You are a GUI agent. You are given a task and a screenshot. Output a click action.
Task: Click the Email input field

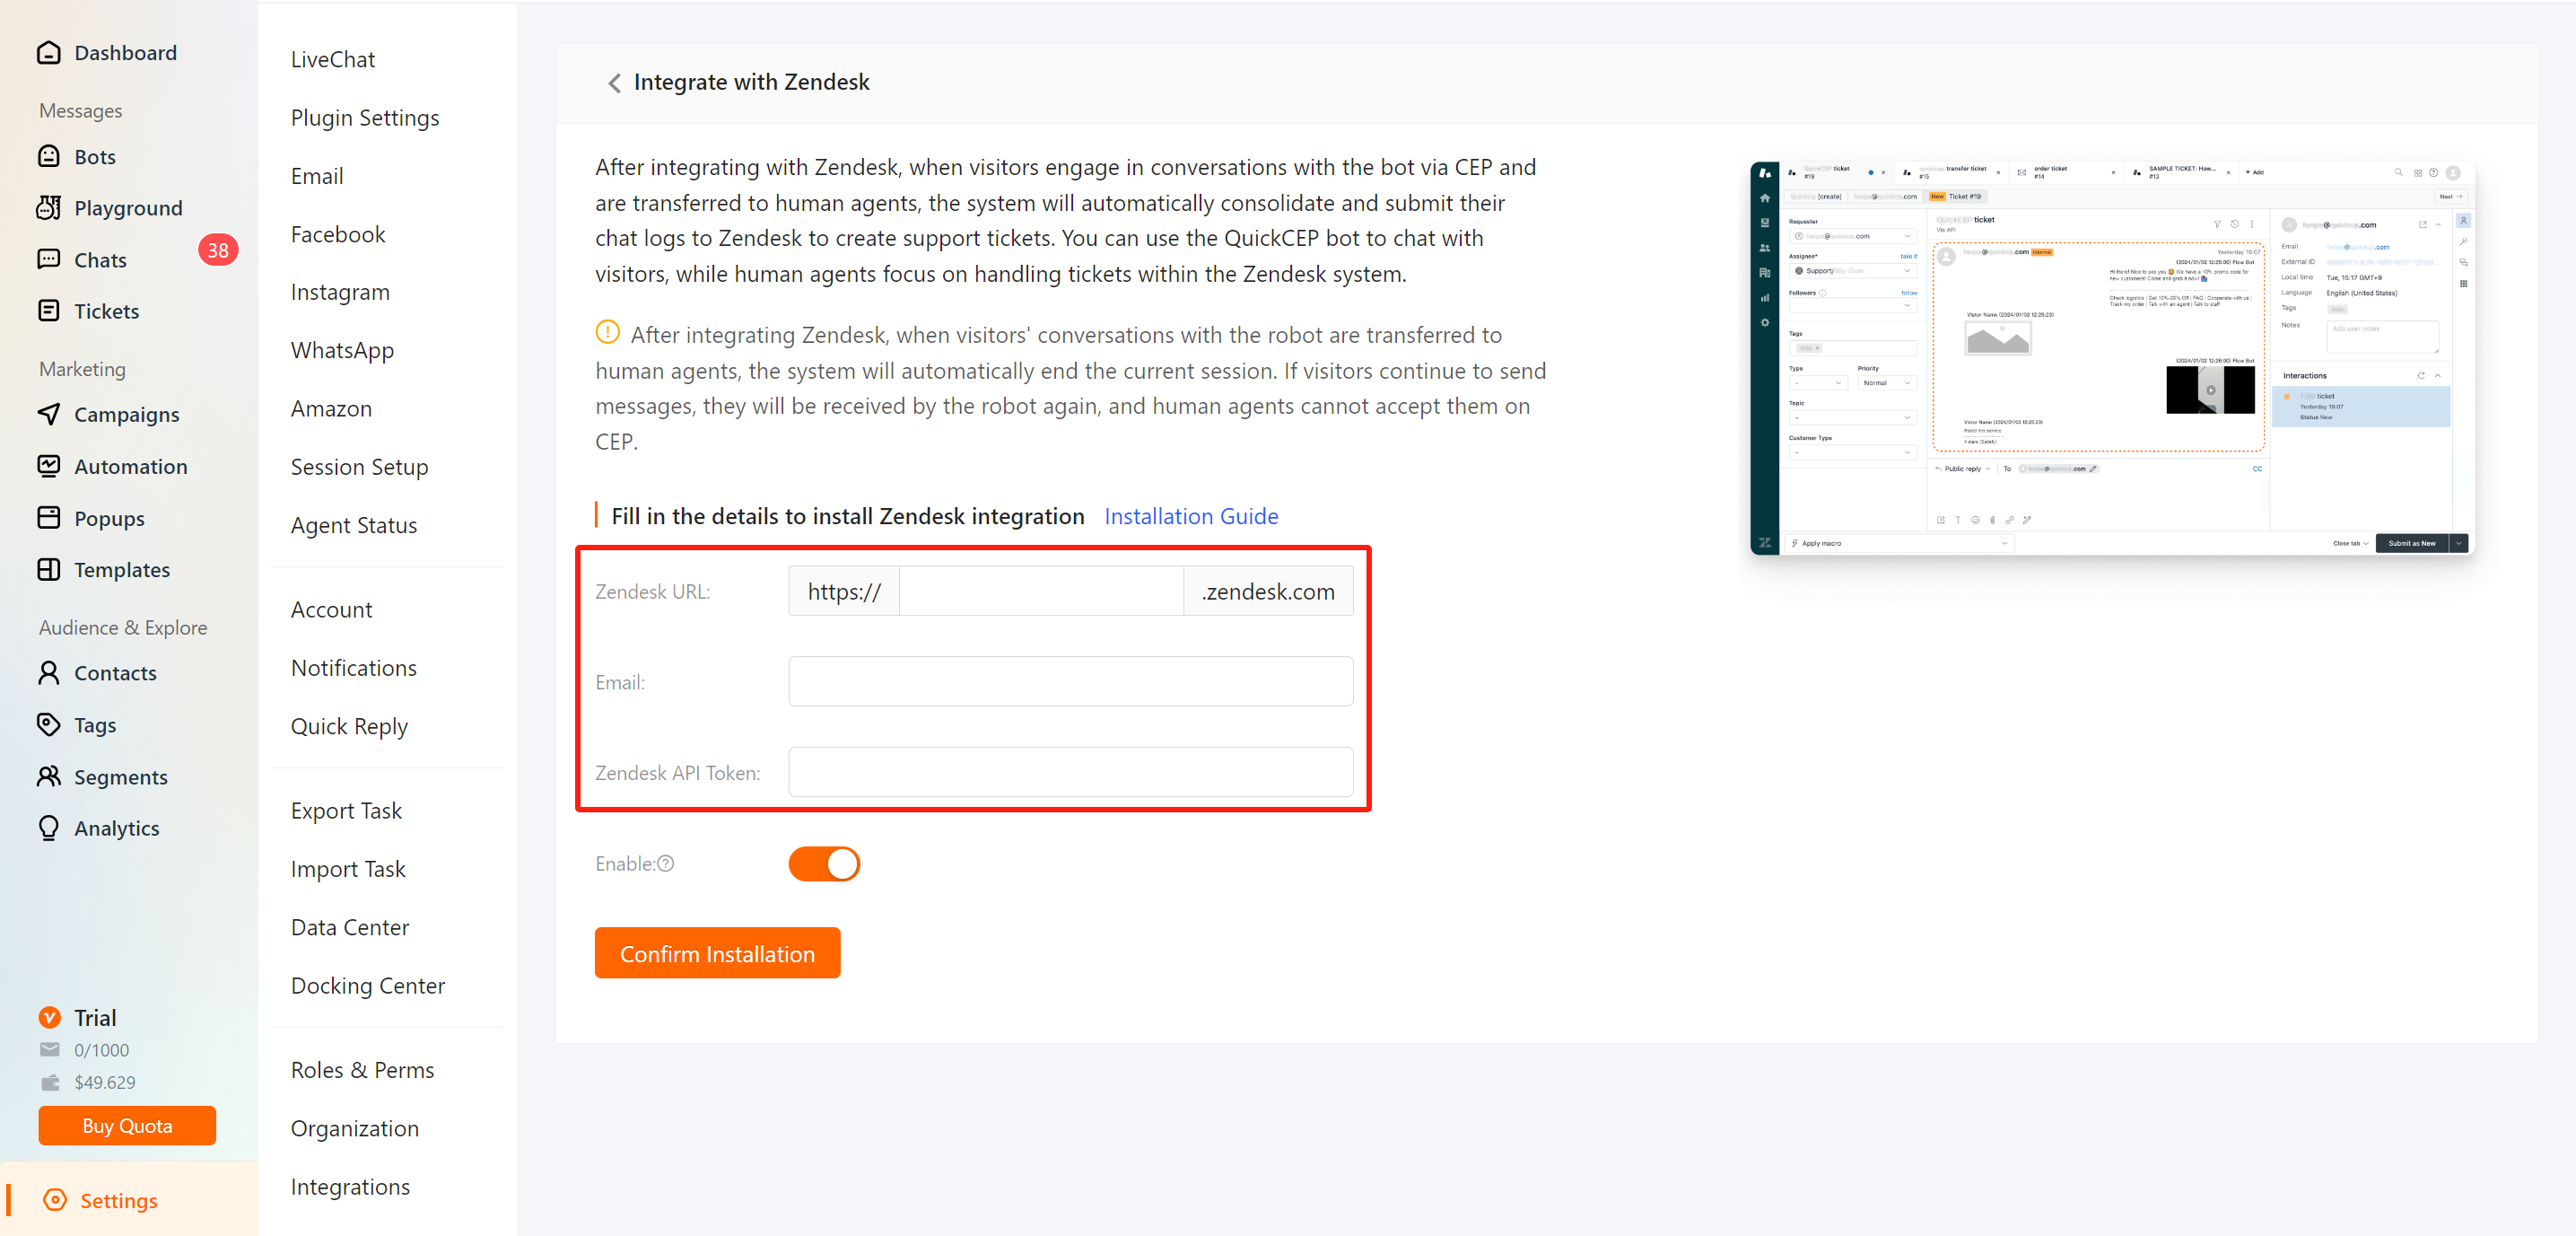1070,682
